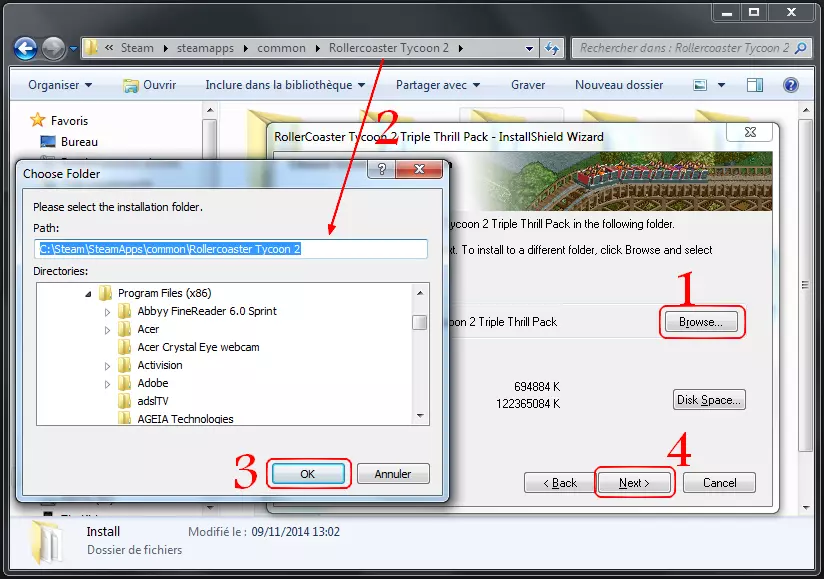824x579 pixels.
Task: Click the Disk Space... button
Action: pos(709,400)
